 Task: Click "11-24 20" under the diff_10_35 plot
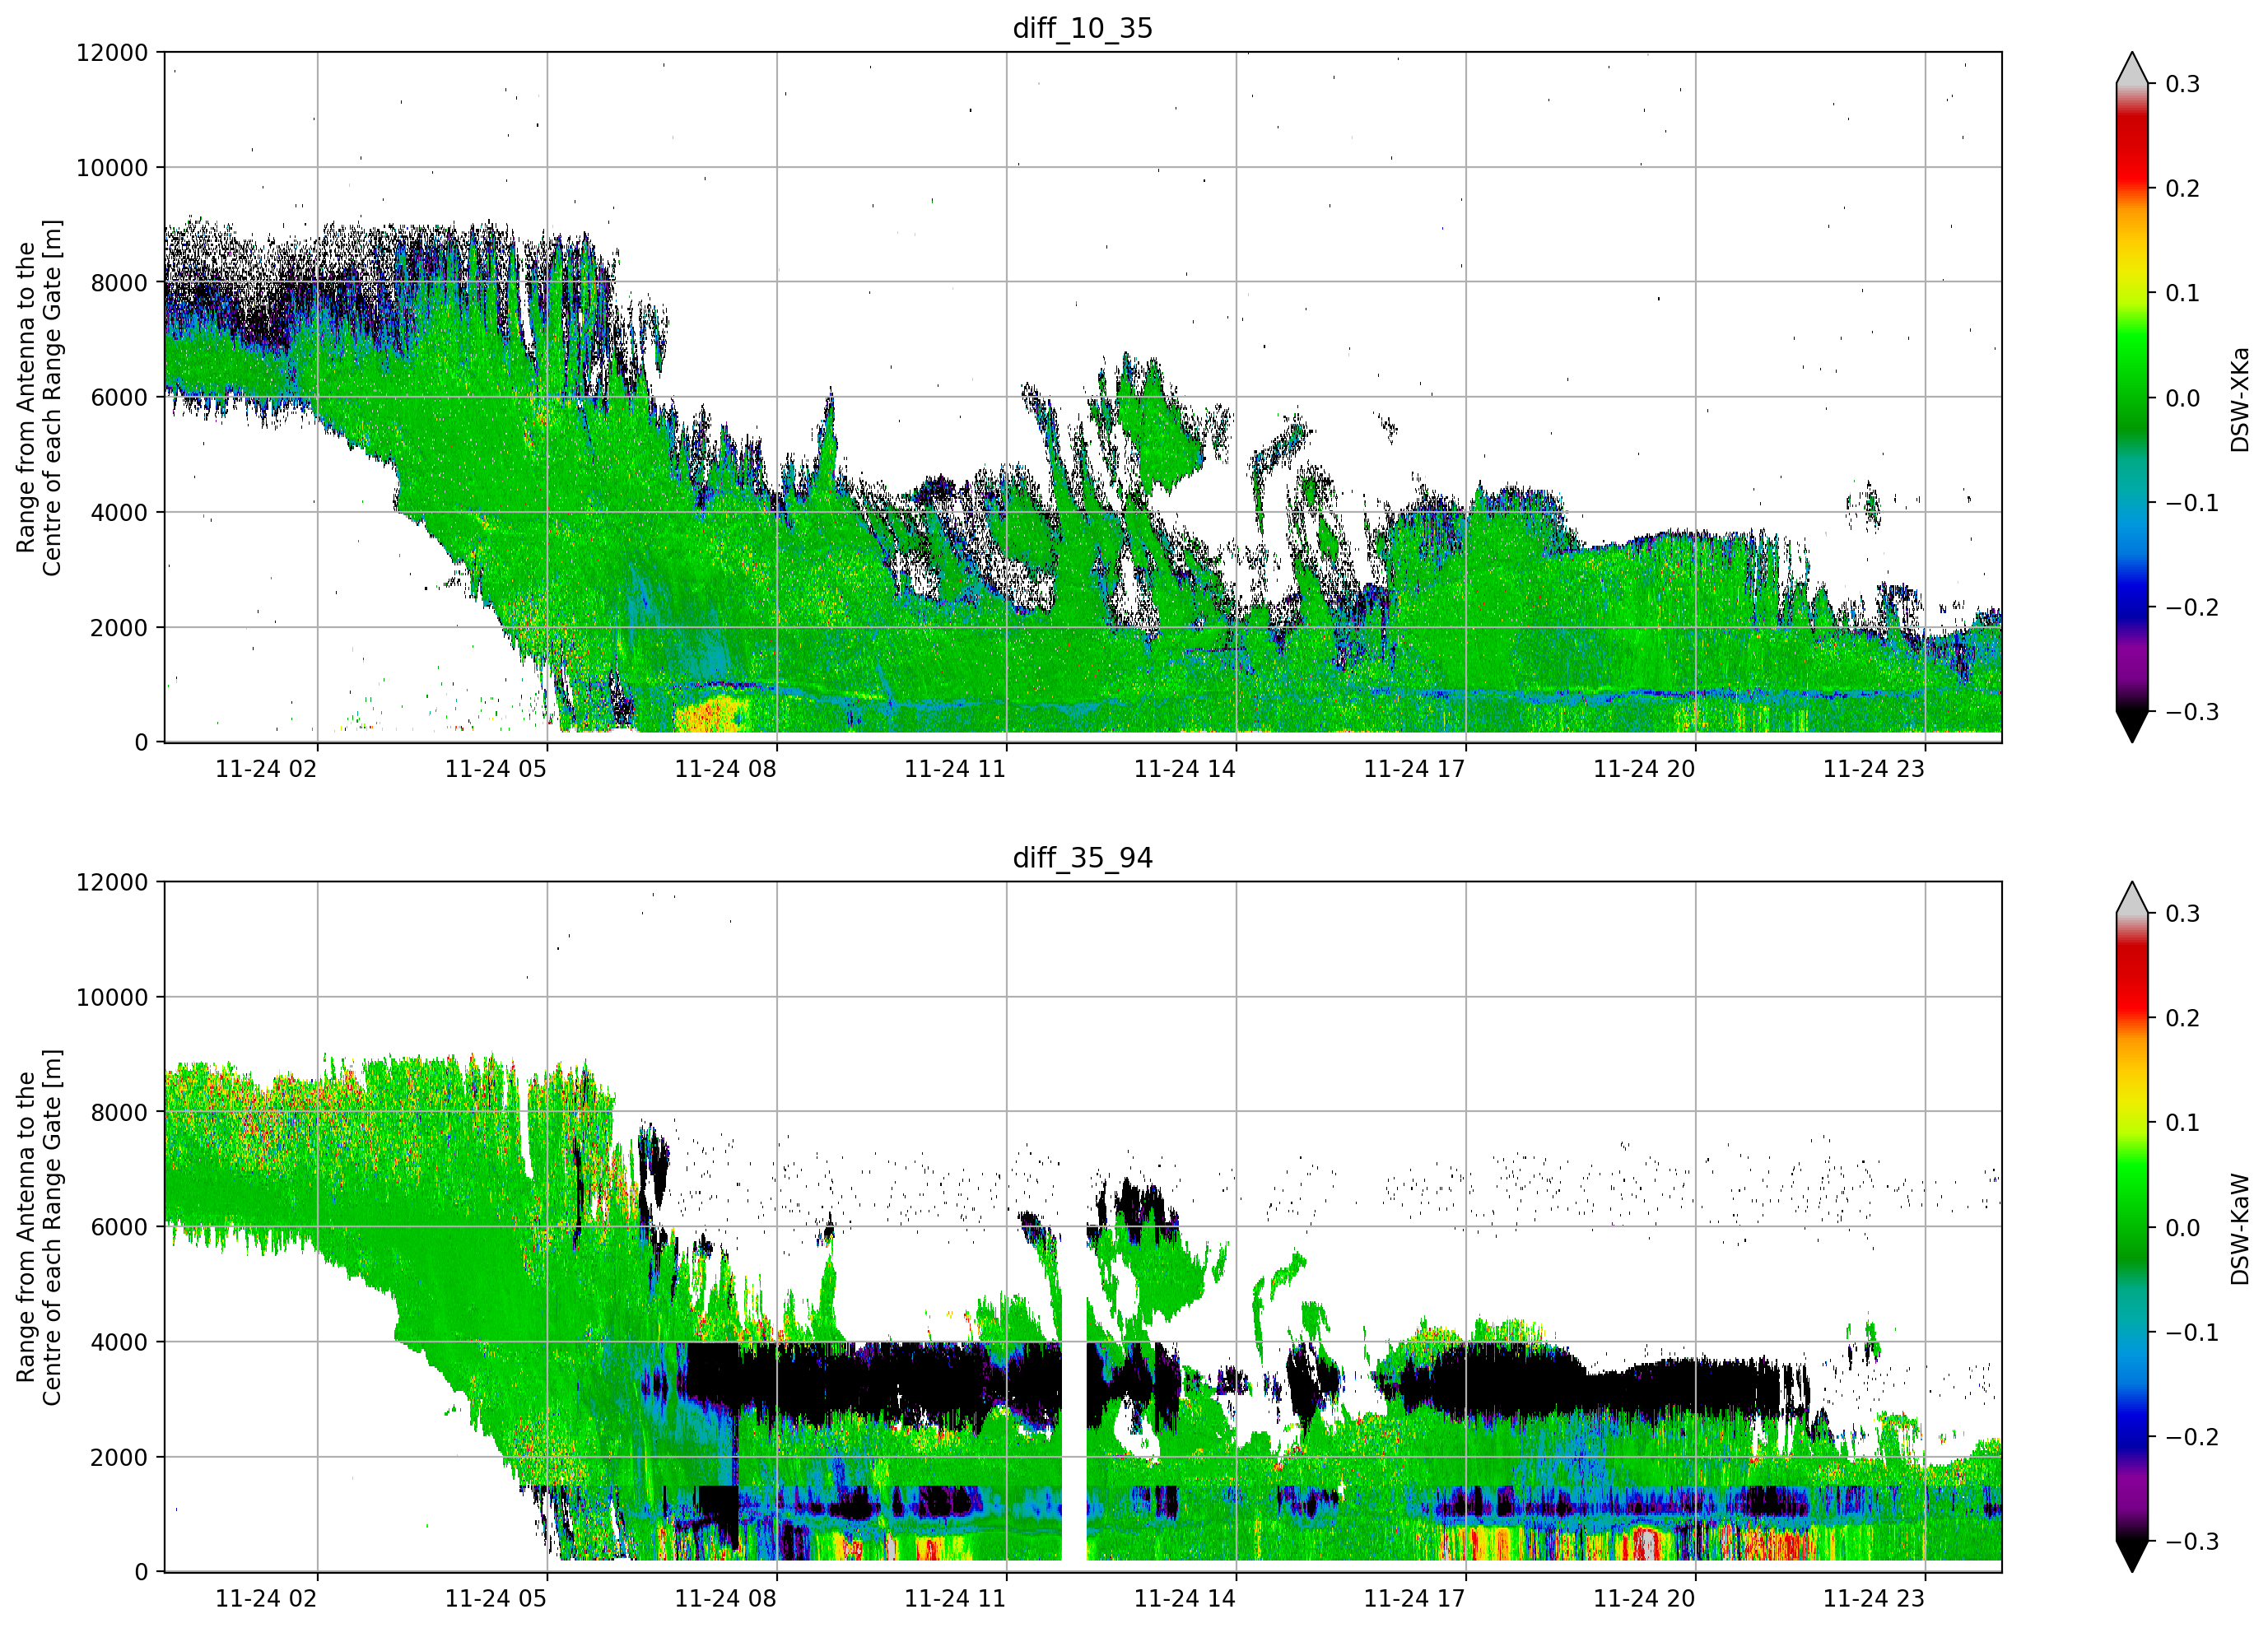click(1644, 769)
